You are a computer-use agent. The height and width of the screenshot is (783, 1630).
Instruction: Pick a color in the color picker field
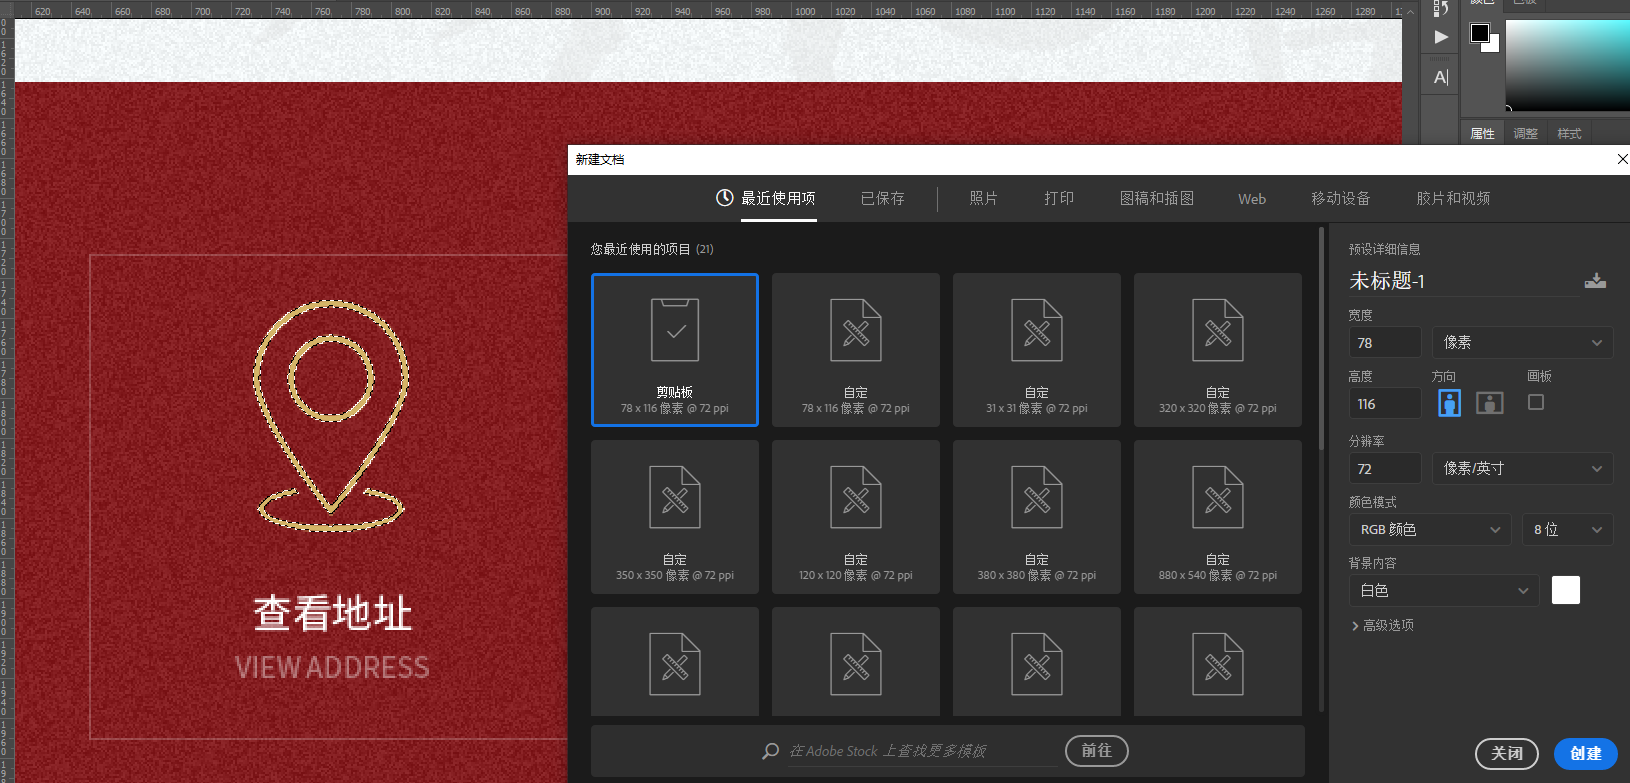click(x=1568, y=65)
